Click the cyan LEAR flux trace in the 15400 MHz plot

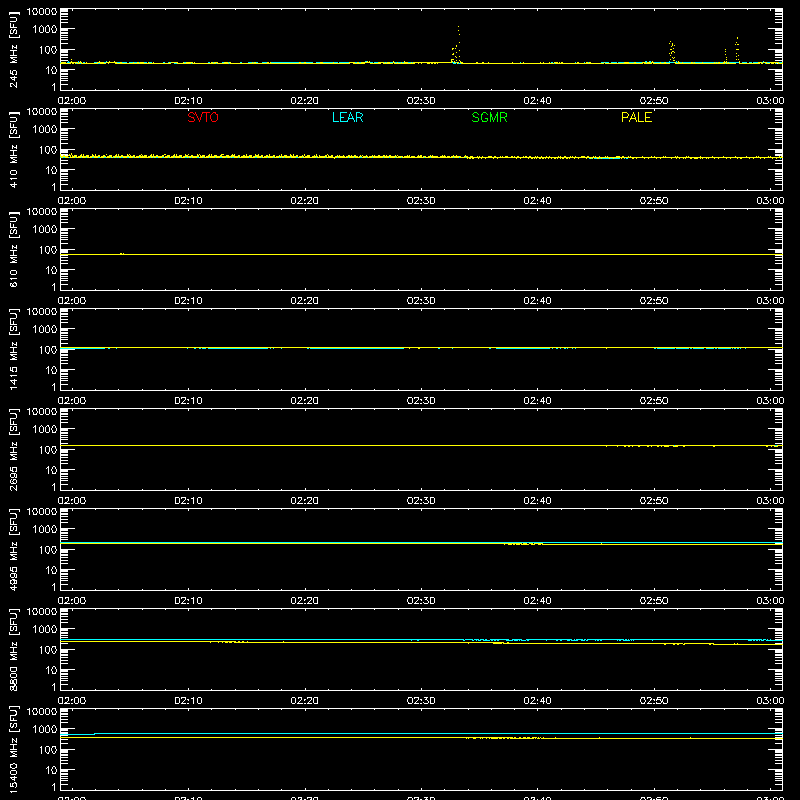point(421,733)
